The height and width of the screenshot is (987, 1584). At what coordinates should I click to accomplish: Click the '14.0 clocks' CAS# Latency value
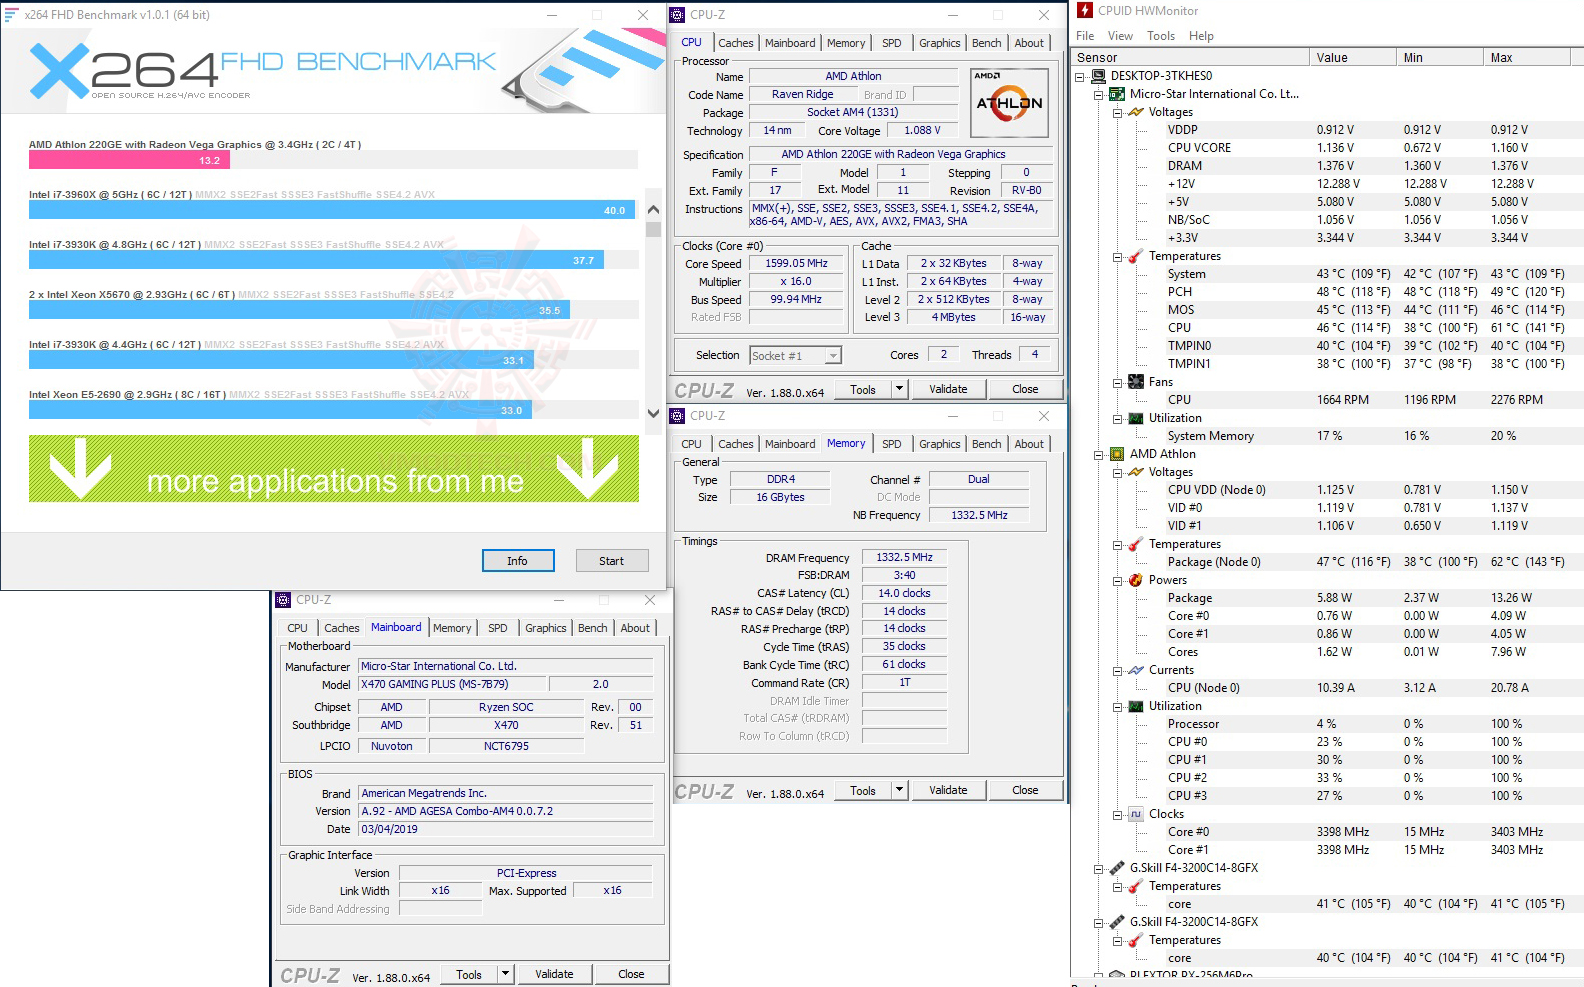tap(904, 593)
